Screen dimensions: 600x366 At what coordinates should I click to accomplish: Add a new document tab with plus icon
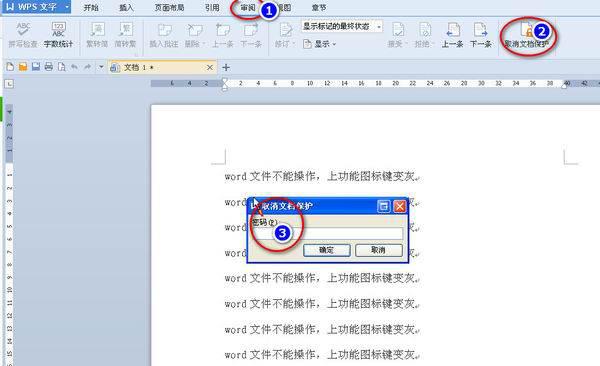coord(226,67)
